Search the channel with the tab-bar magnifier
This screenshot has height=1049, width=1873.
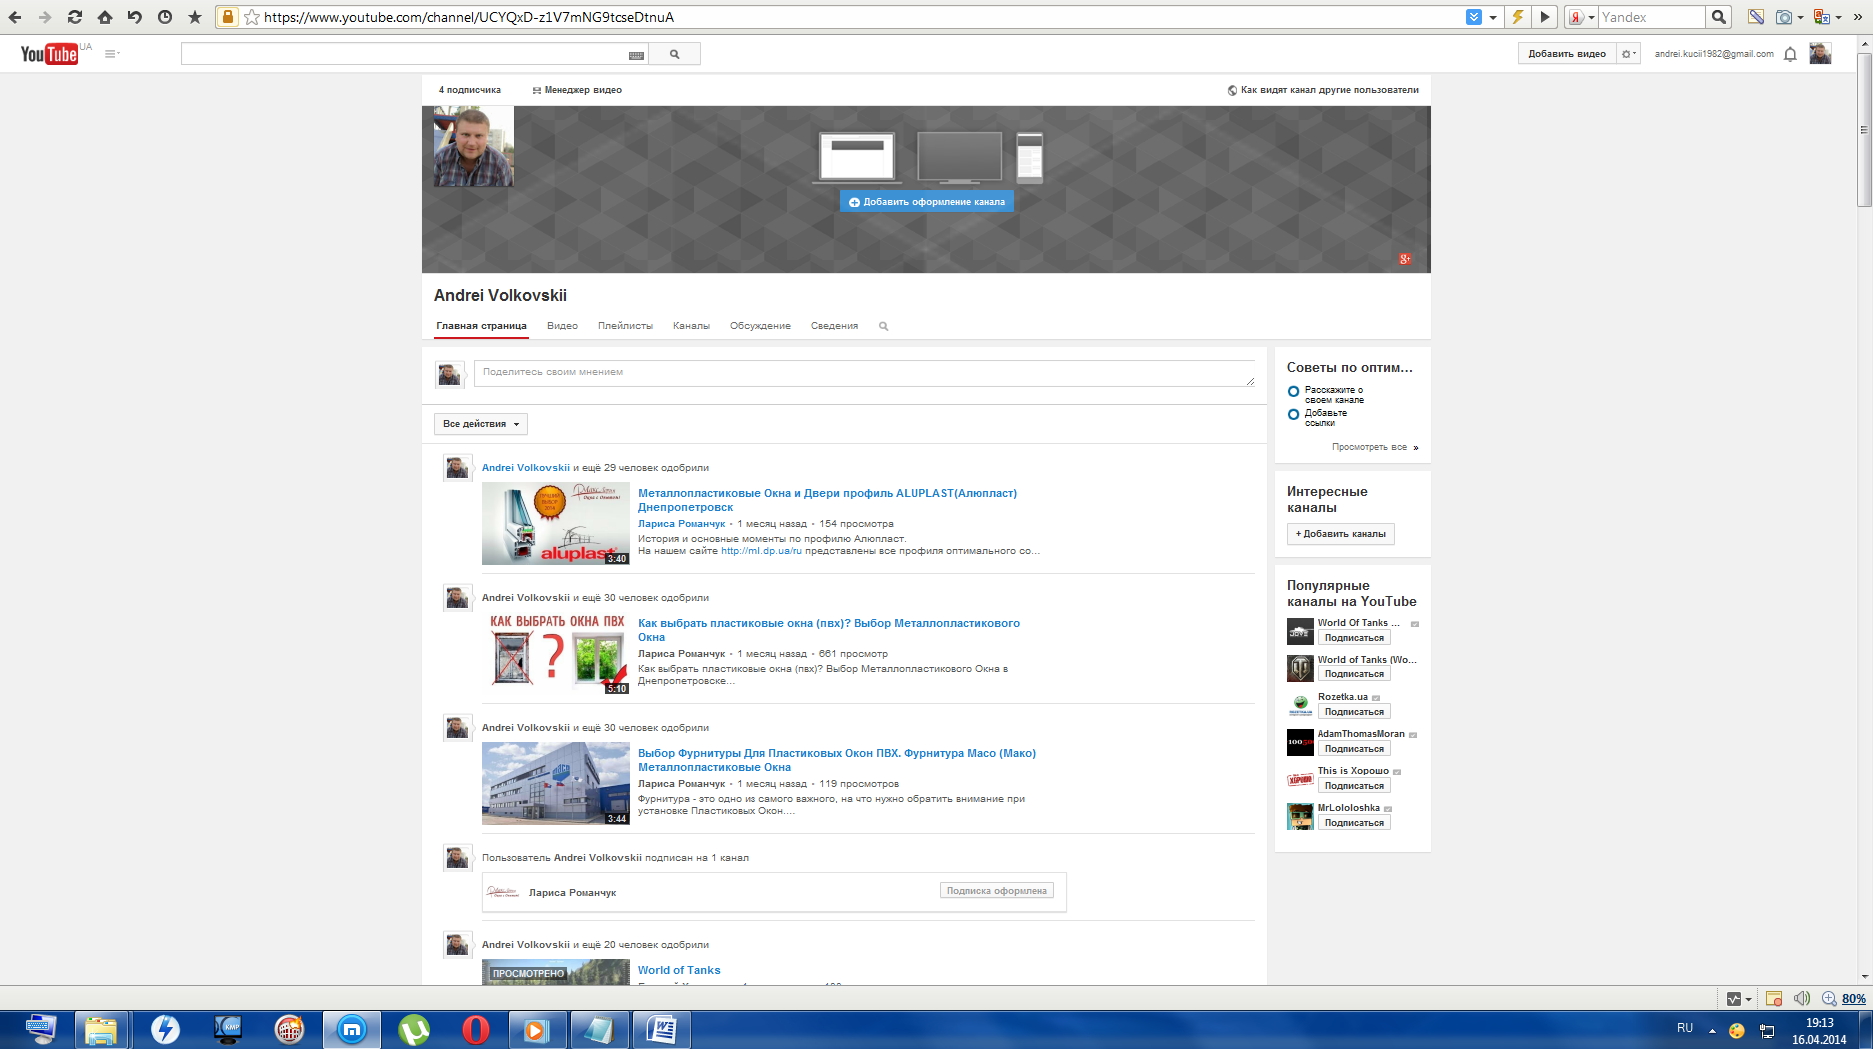[x=883, y=326]
